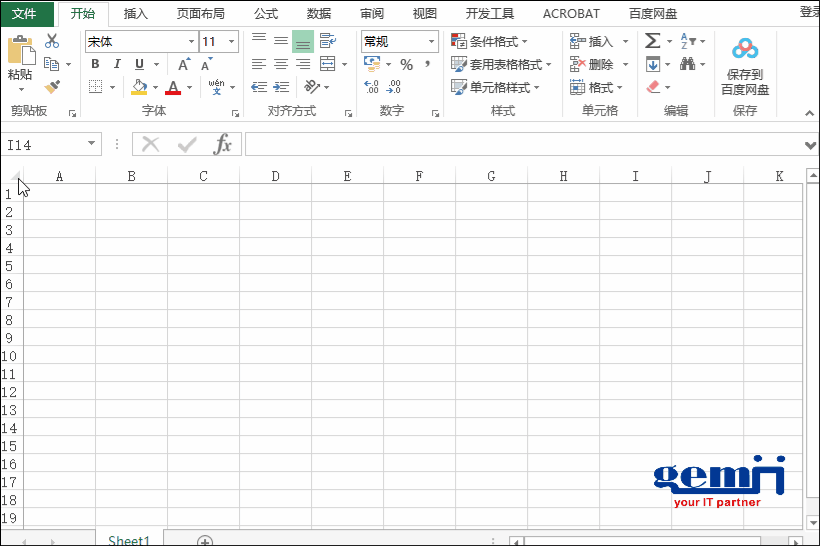The image size is (820, 546).
Task: Increase font size with larger A
Action: click(184, 64)
